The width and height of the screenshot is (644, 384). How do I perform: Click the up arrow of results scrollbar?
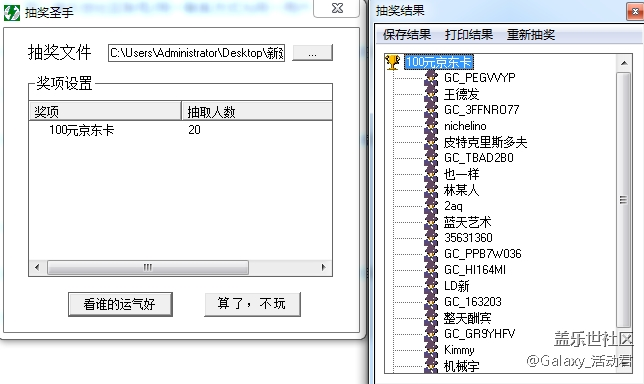click(x=624, y=63)
